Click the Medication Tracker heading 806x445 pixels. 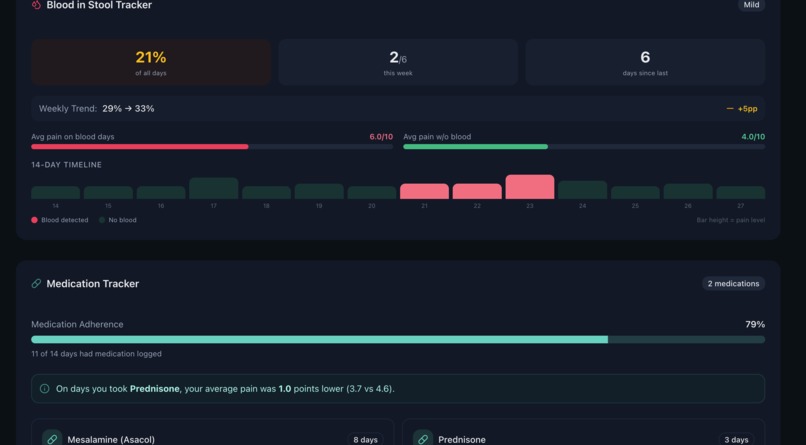tap(93, 284)
